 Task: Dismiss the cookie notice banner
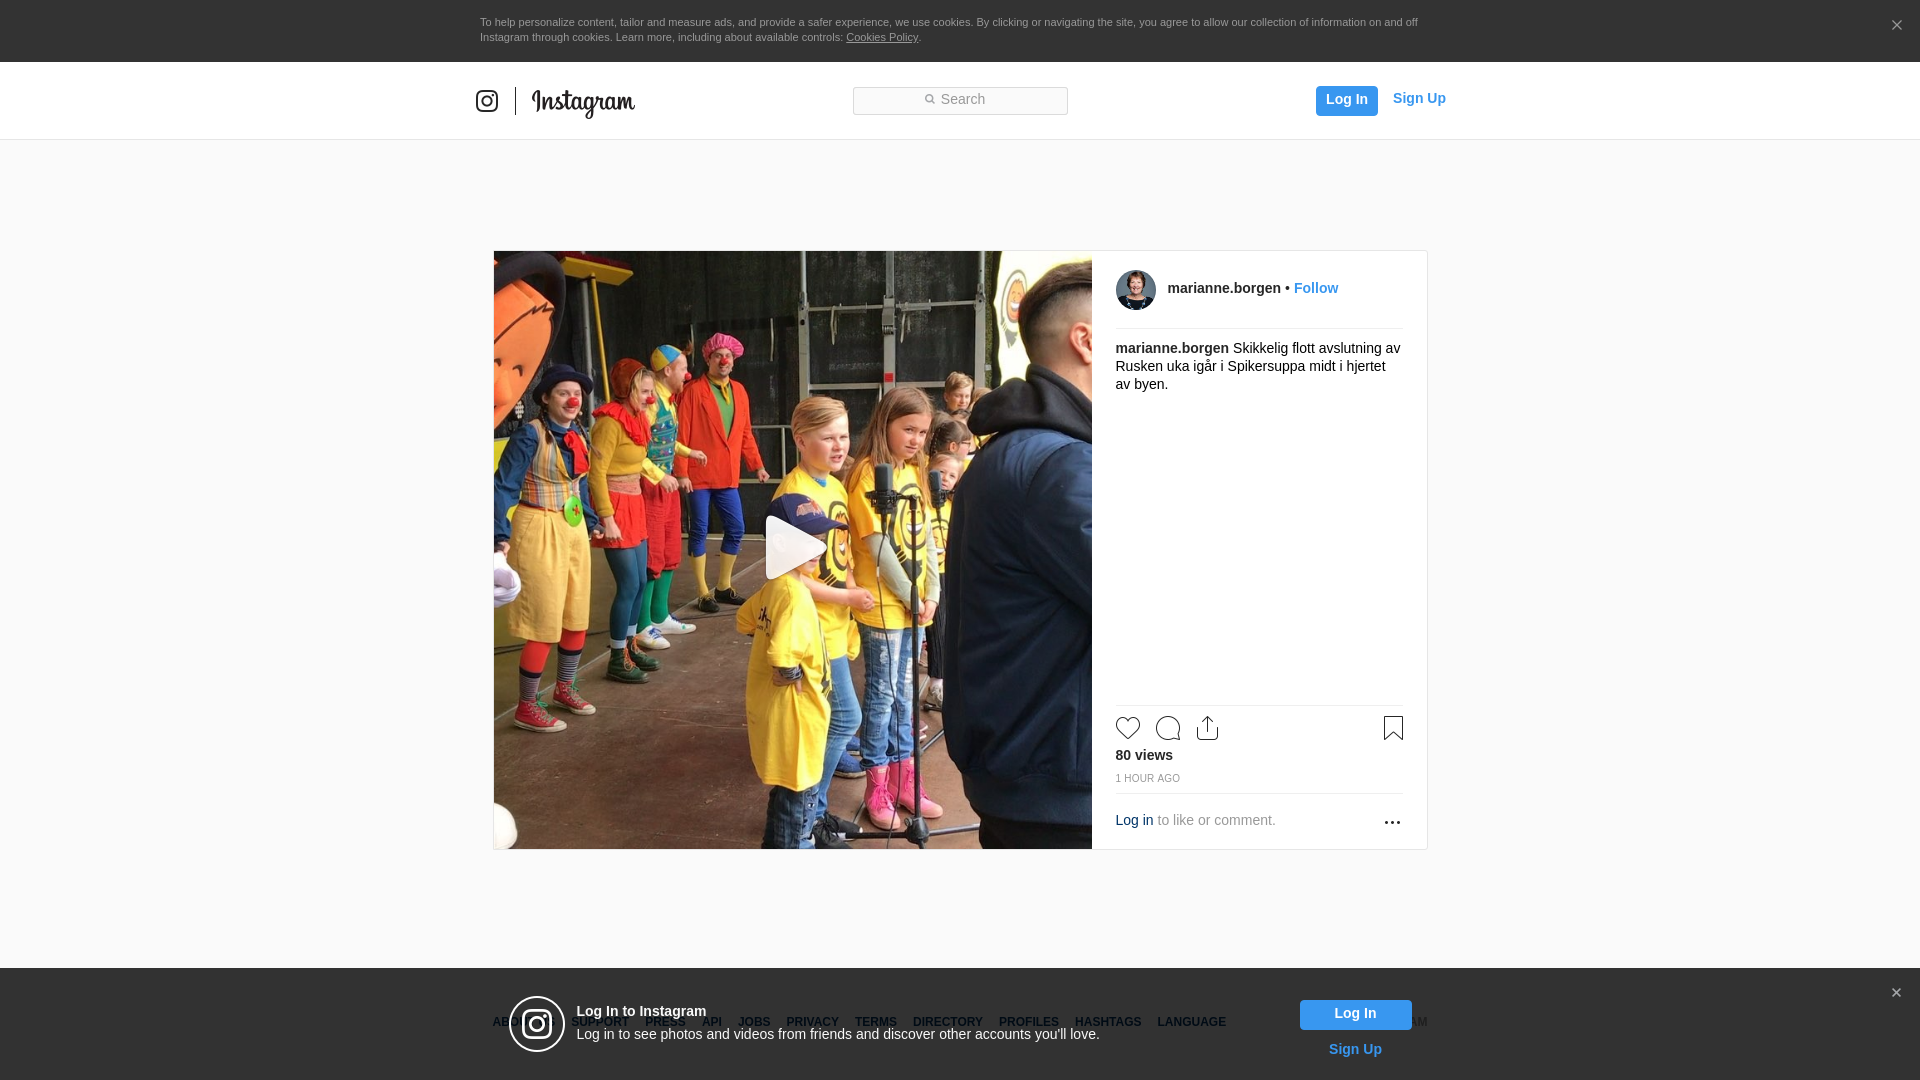click(x=1896, y=26)
